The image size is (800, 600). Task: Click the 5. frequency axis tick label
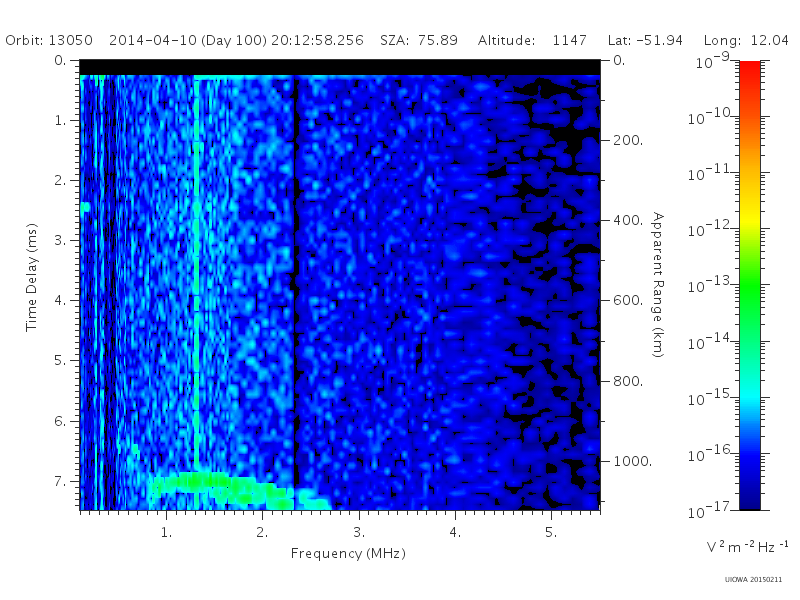click(x=551, y=532)
